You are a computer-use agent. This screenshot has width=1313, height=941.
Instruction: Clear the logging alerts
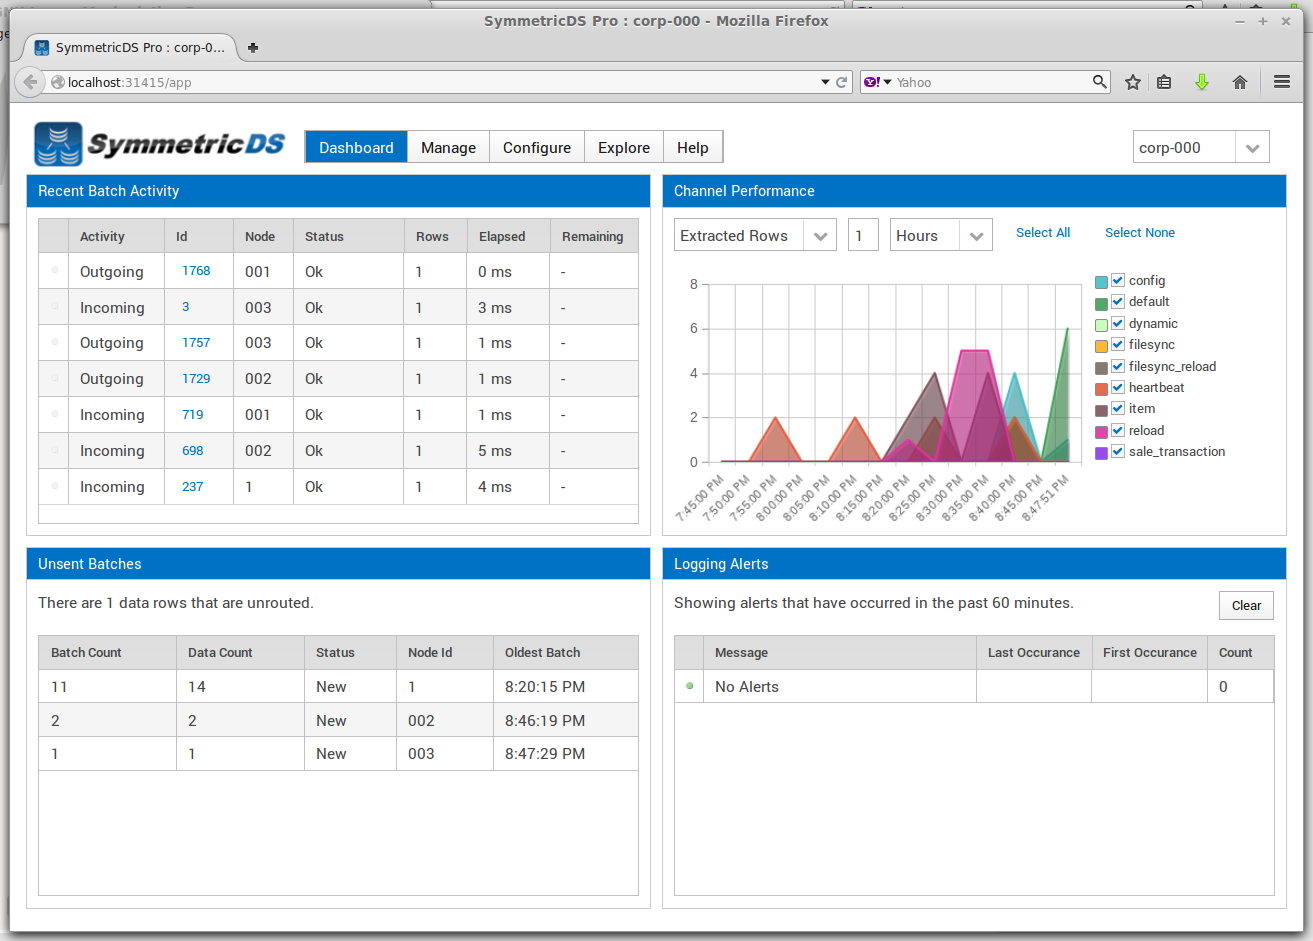[x=1246, y=605]
